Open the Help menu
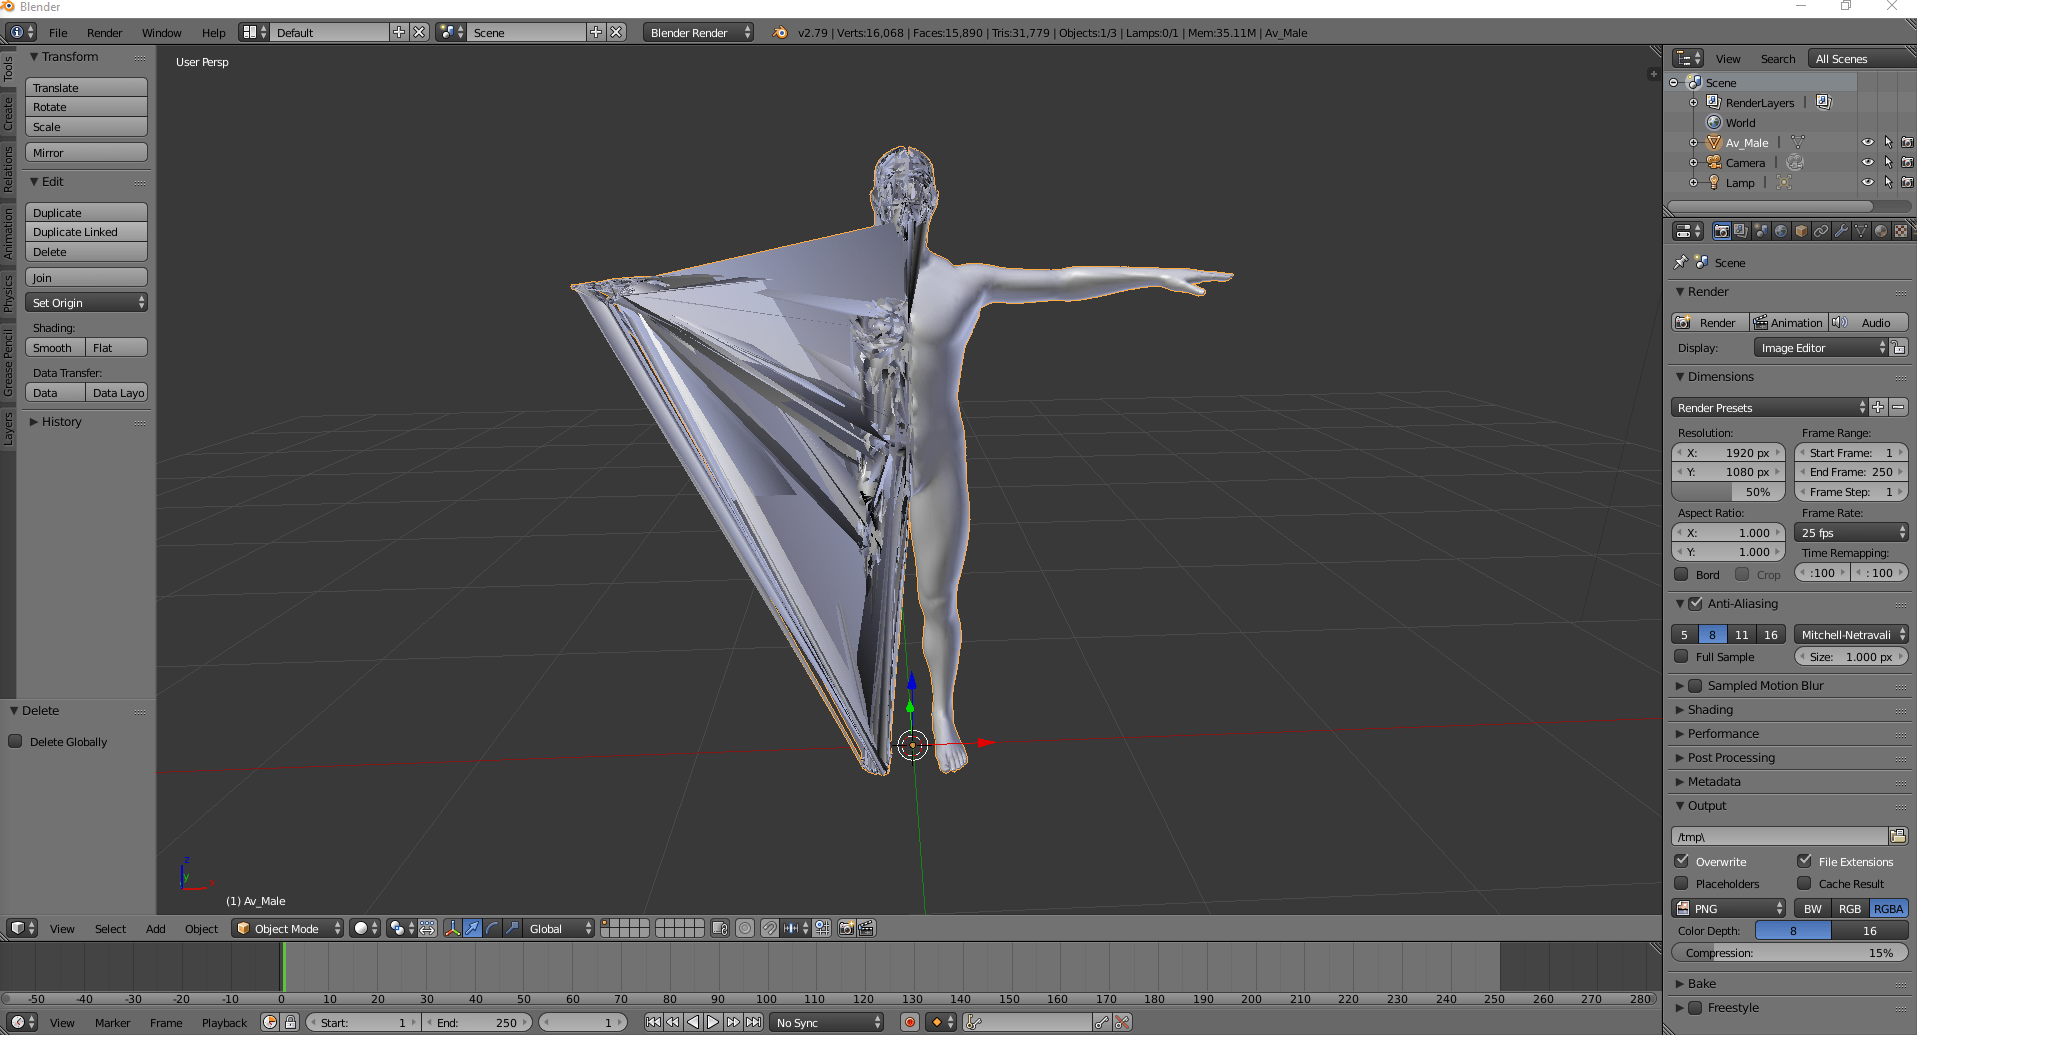 pyautogui.click(x=213, y=32)
